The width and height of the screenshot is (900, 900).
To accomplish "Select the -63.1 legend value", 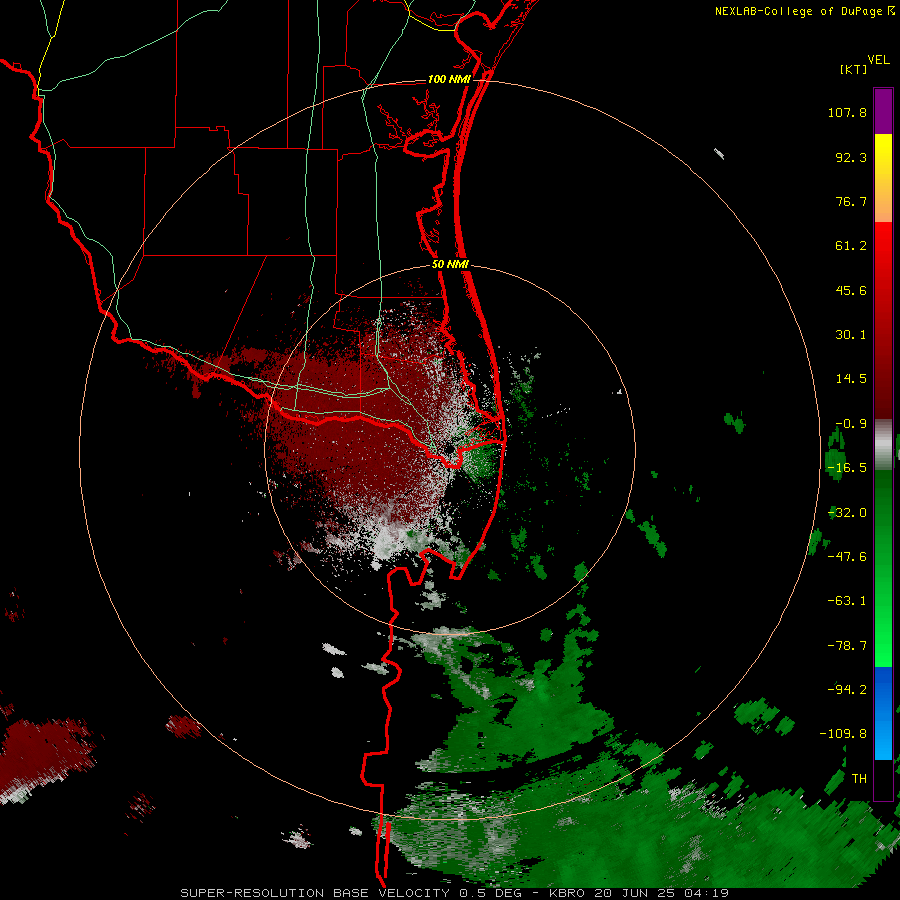I will pos(847,601).
